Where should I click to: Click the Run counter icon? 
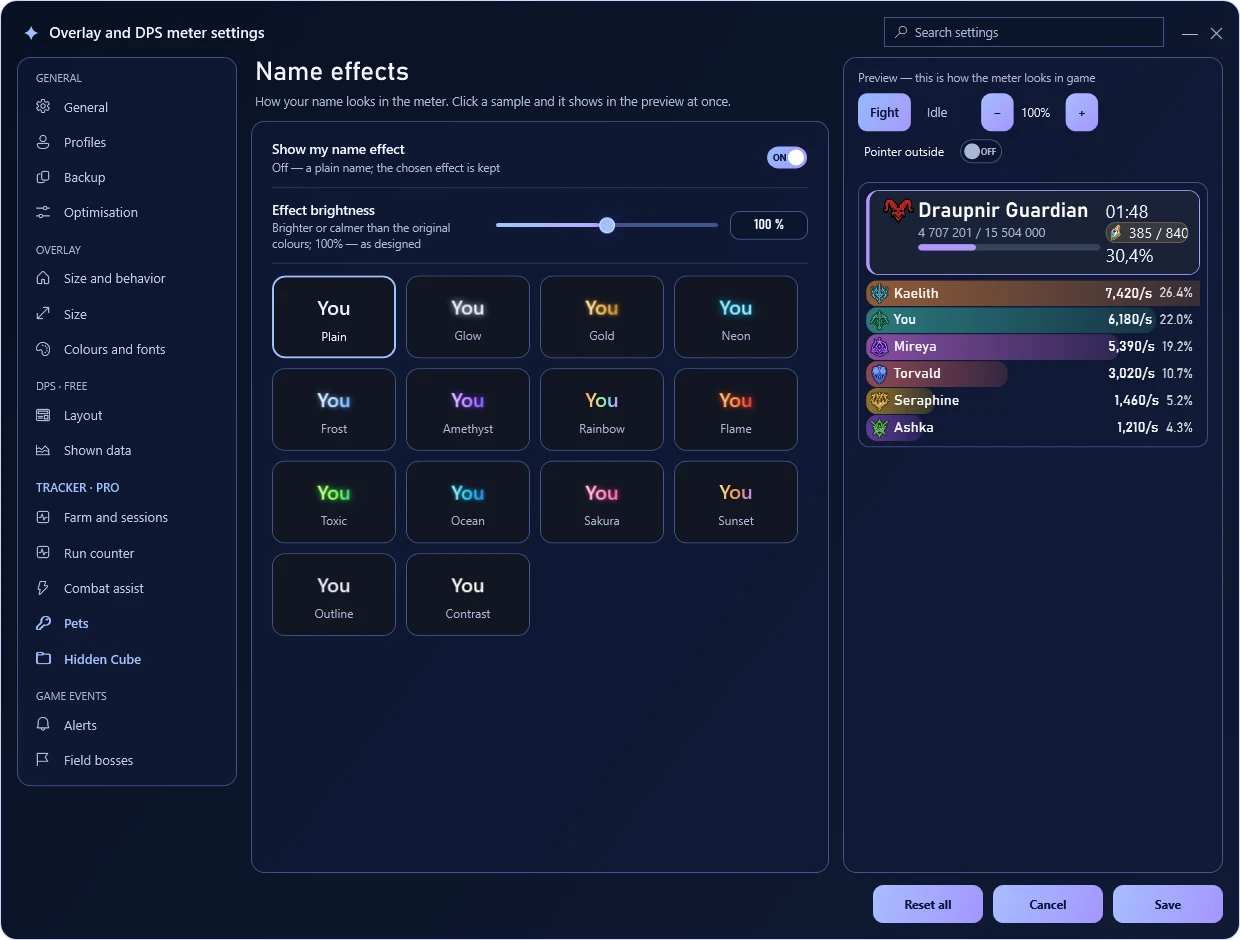(x=43, y=553)
